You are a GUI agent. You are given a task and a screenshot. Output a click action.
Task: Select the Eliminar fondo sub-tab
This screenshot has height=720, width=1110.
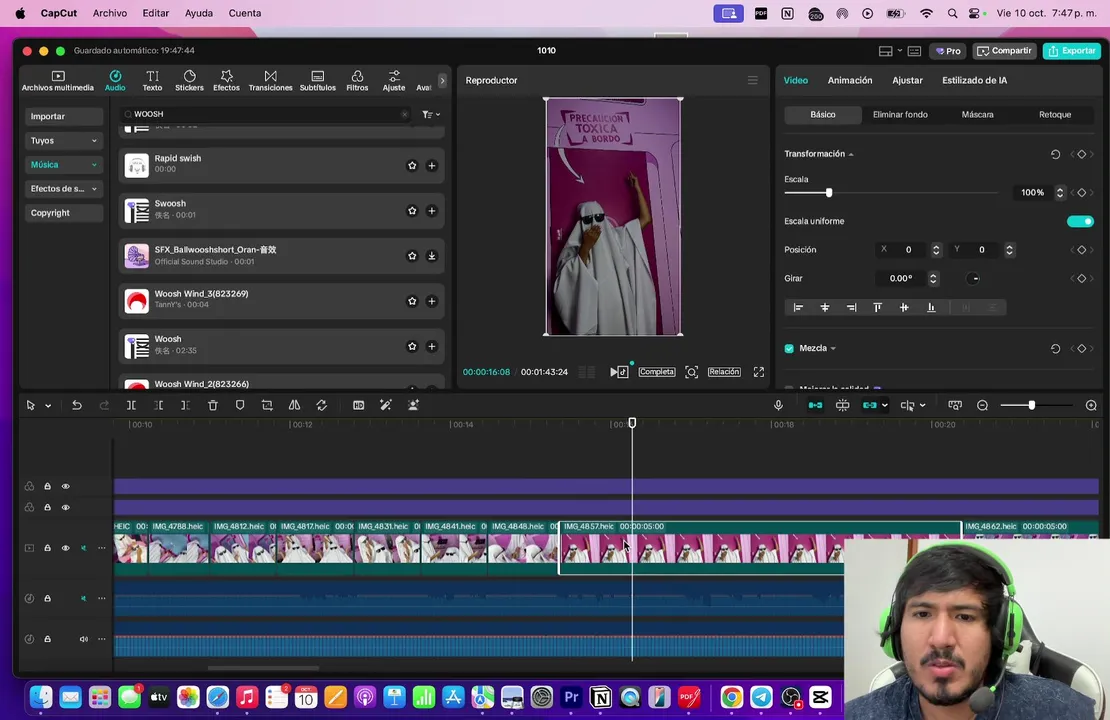point(900,114)
